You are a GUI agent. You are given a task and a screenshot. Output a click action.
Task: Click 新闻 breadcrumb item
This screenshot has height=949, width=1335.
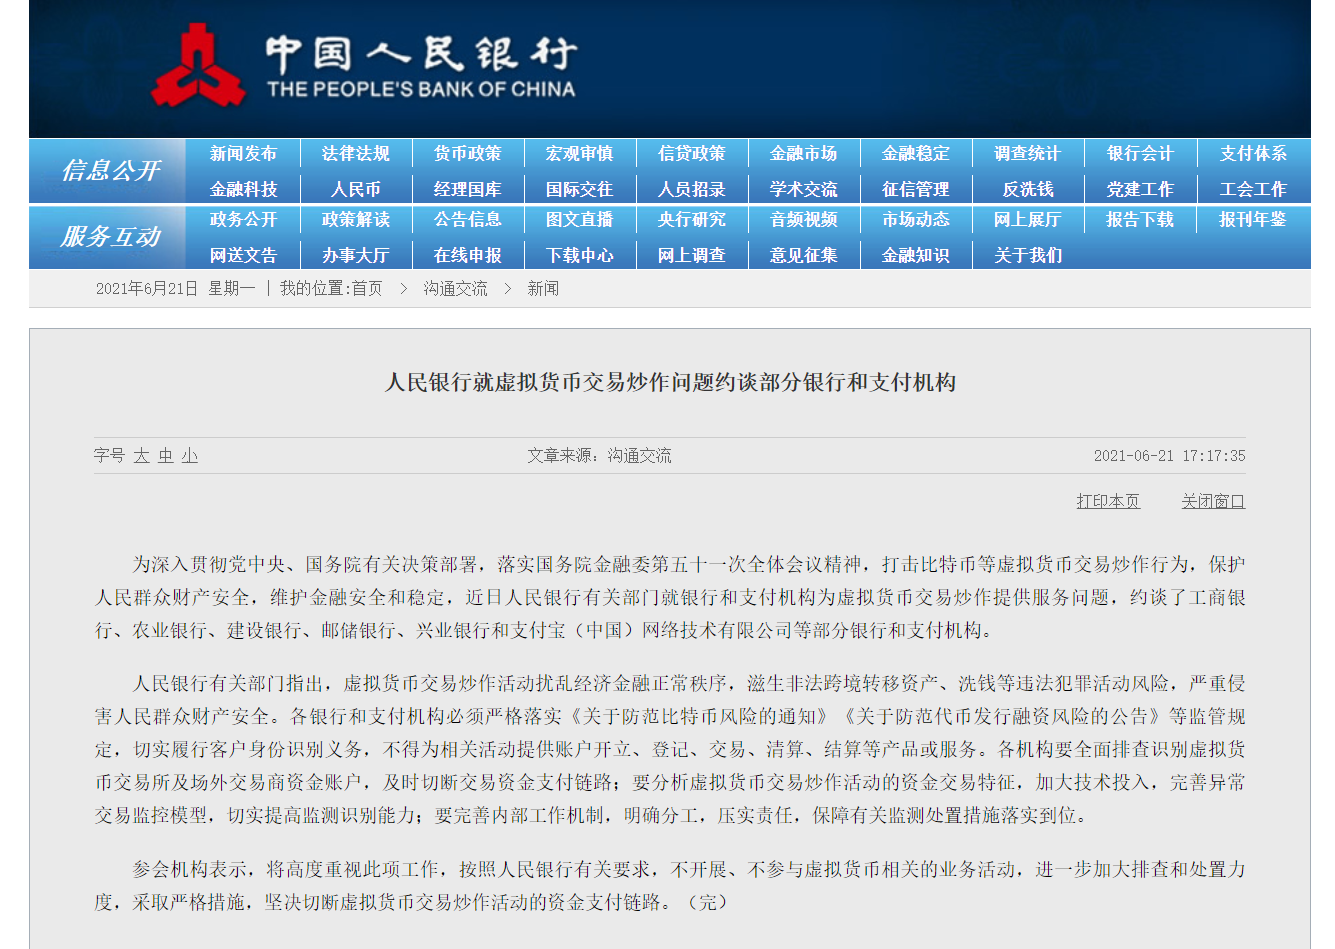click(543, 288)
